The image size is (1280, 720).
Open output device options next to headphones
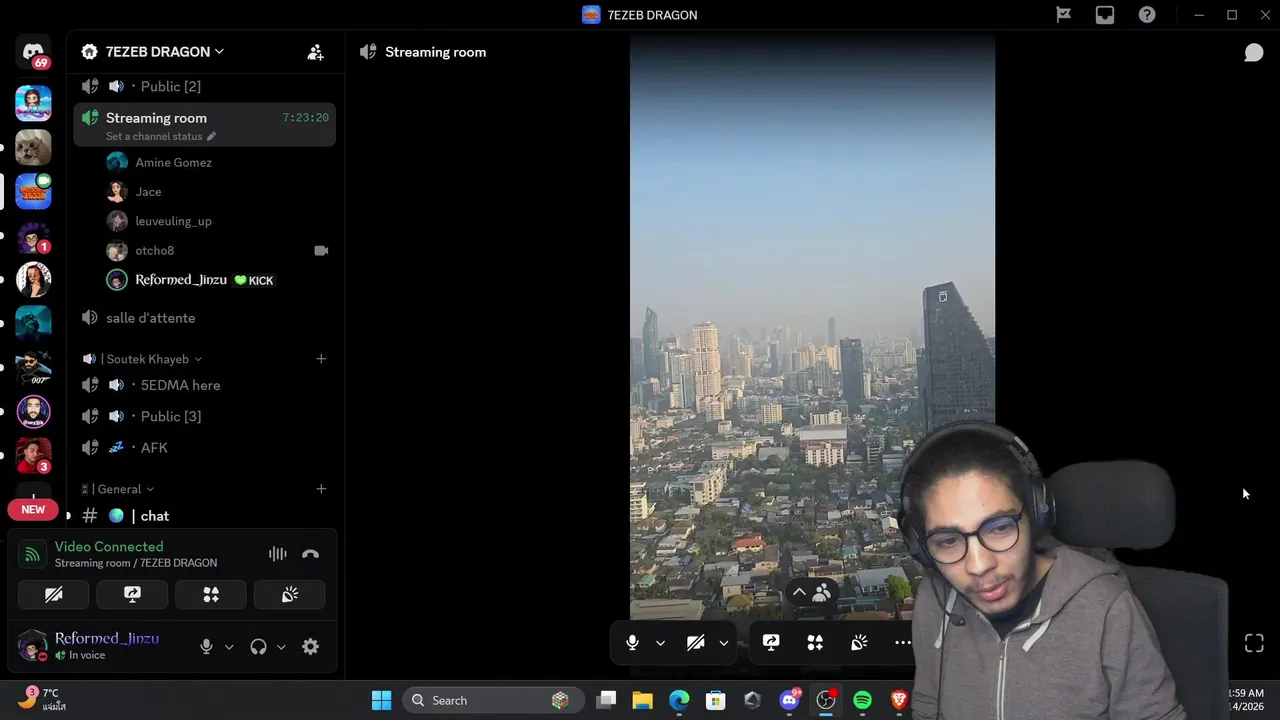point(281,647)
